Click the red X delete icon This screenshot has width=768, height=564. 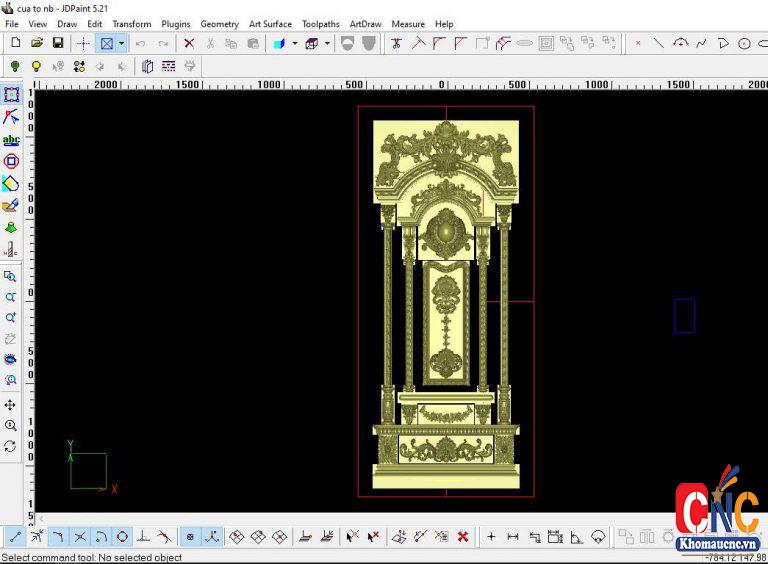pos(189,43)
